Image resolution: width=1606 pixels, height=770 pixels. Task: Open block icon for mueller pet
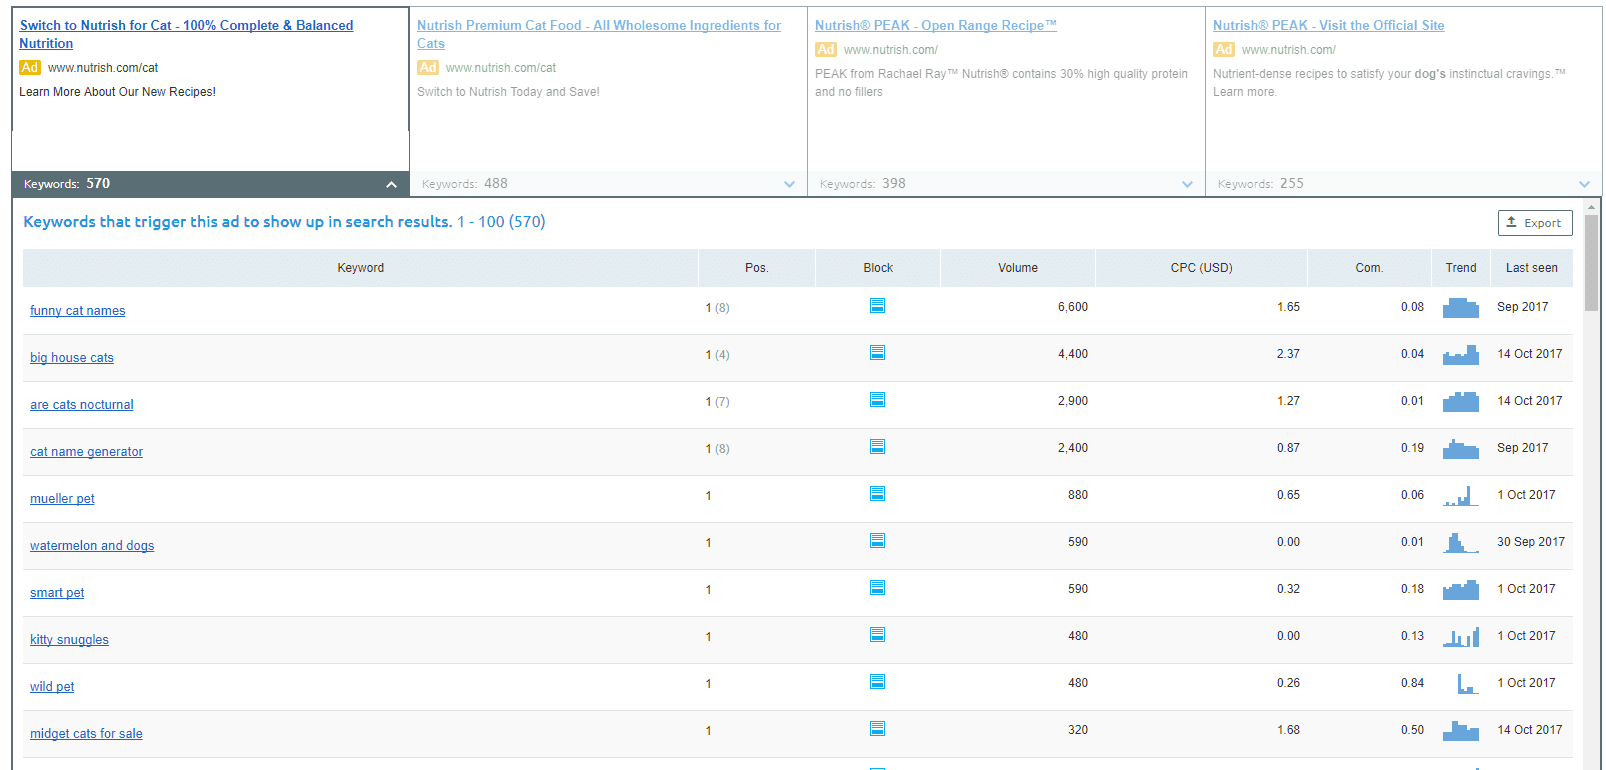click(x=877, y=494)
